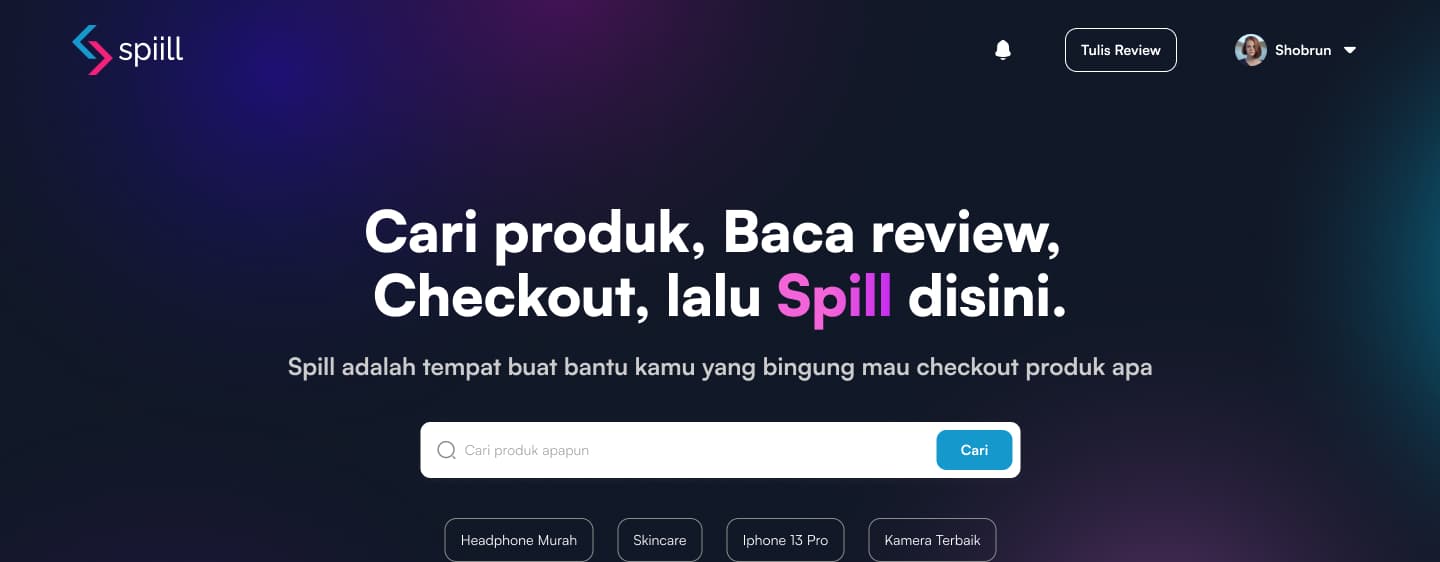Expand the account dropdown arrow
Image resolution: width=1440 pixels, height=562 pixels.
click(1350, 50)
